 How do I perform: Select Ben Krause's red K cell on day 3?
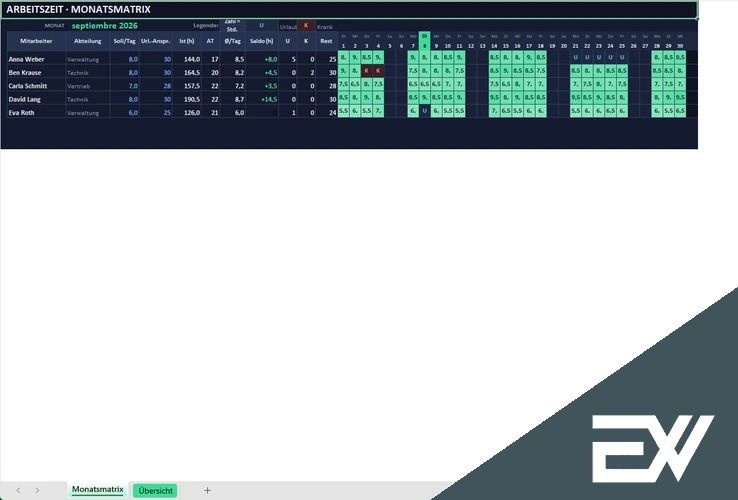[x=367, y=71]
